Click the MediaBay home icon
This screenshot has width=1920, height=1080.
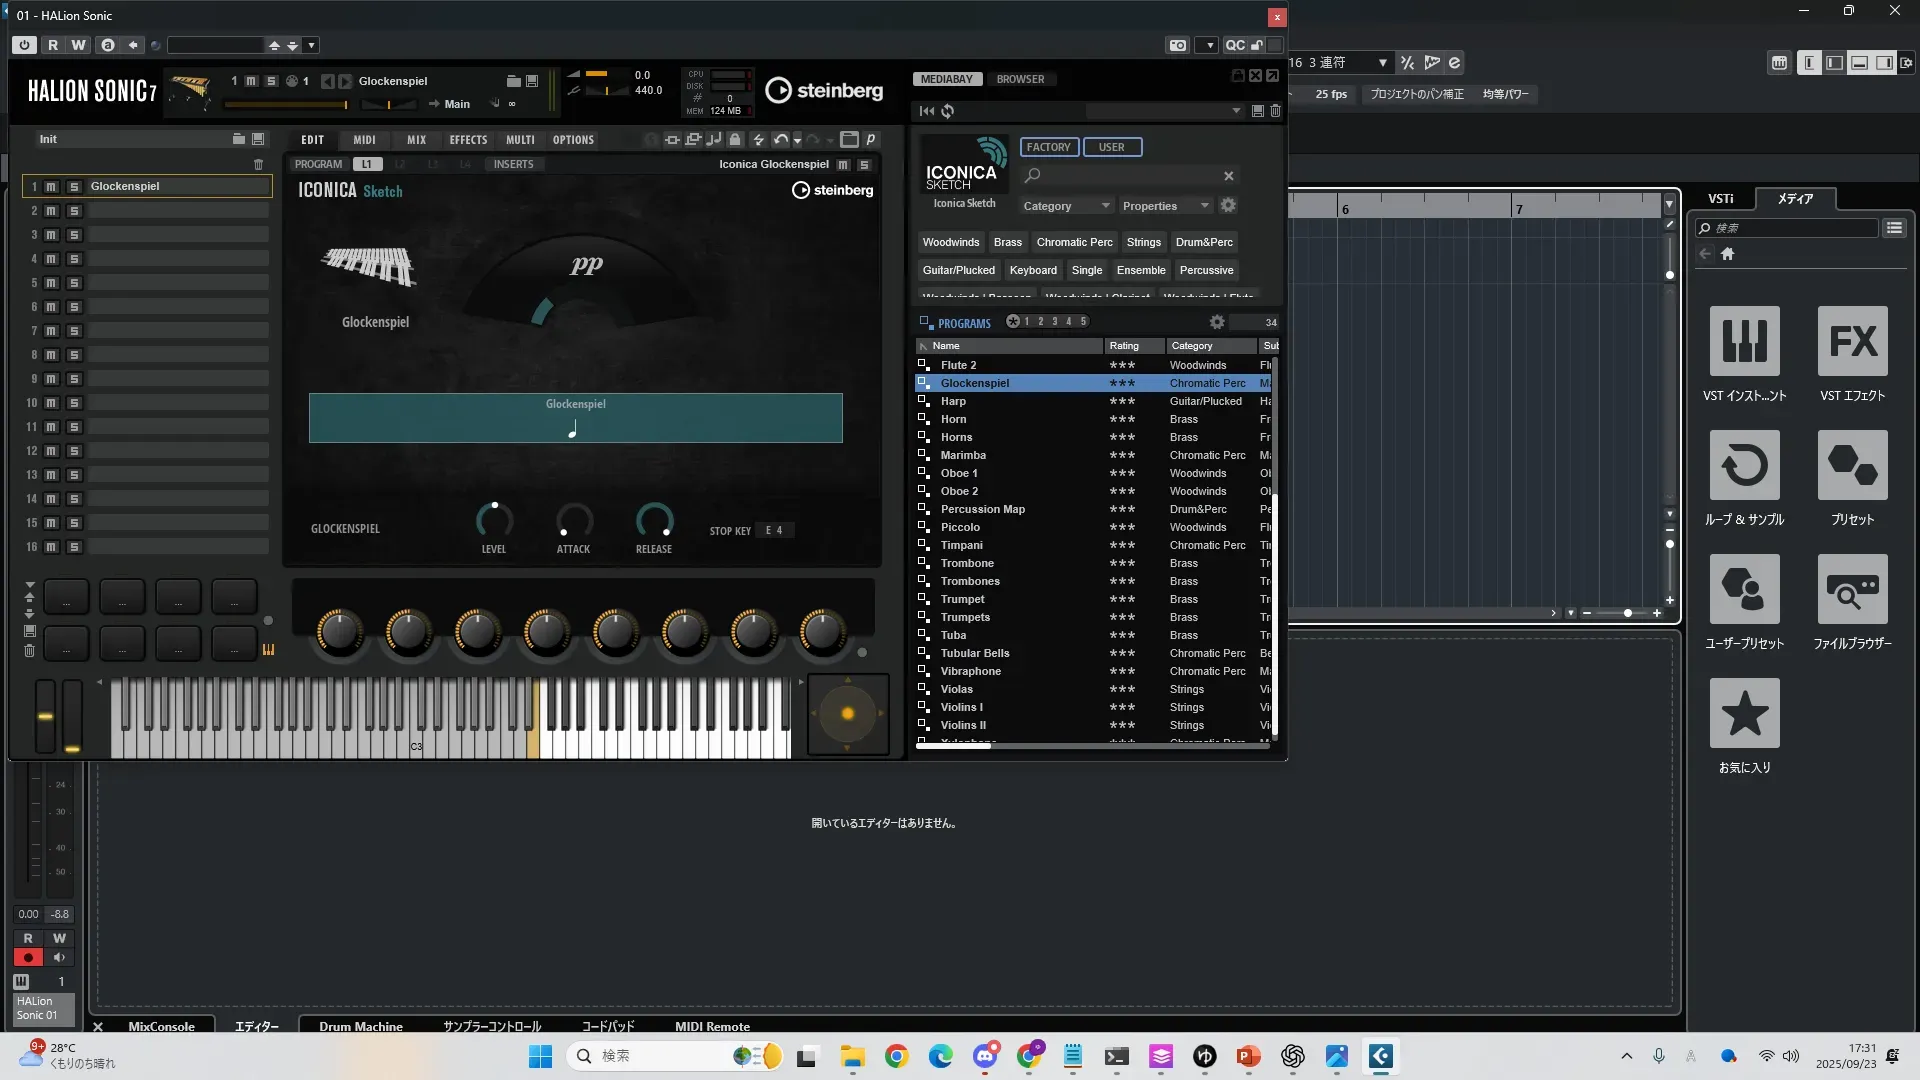coord(1727,254)
